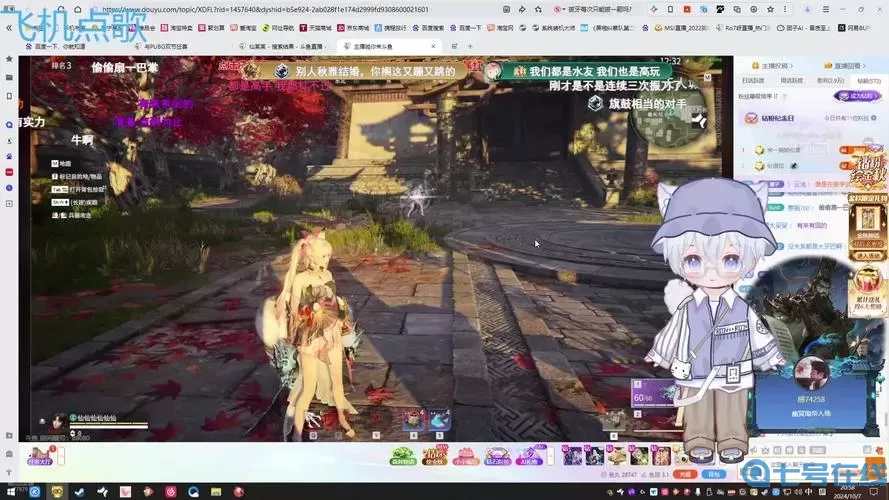Click the 森林物语 gift icon

[x=404, y=457]
